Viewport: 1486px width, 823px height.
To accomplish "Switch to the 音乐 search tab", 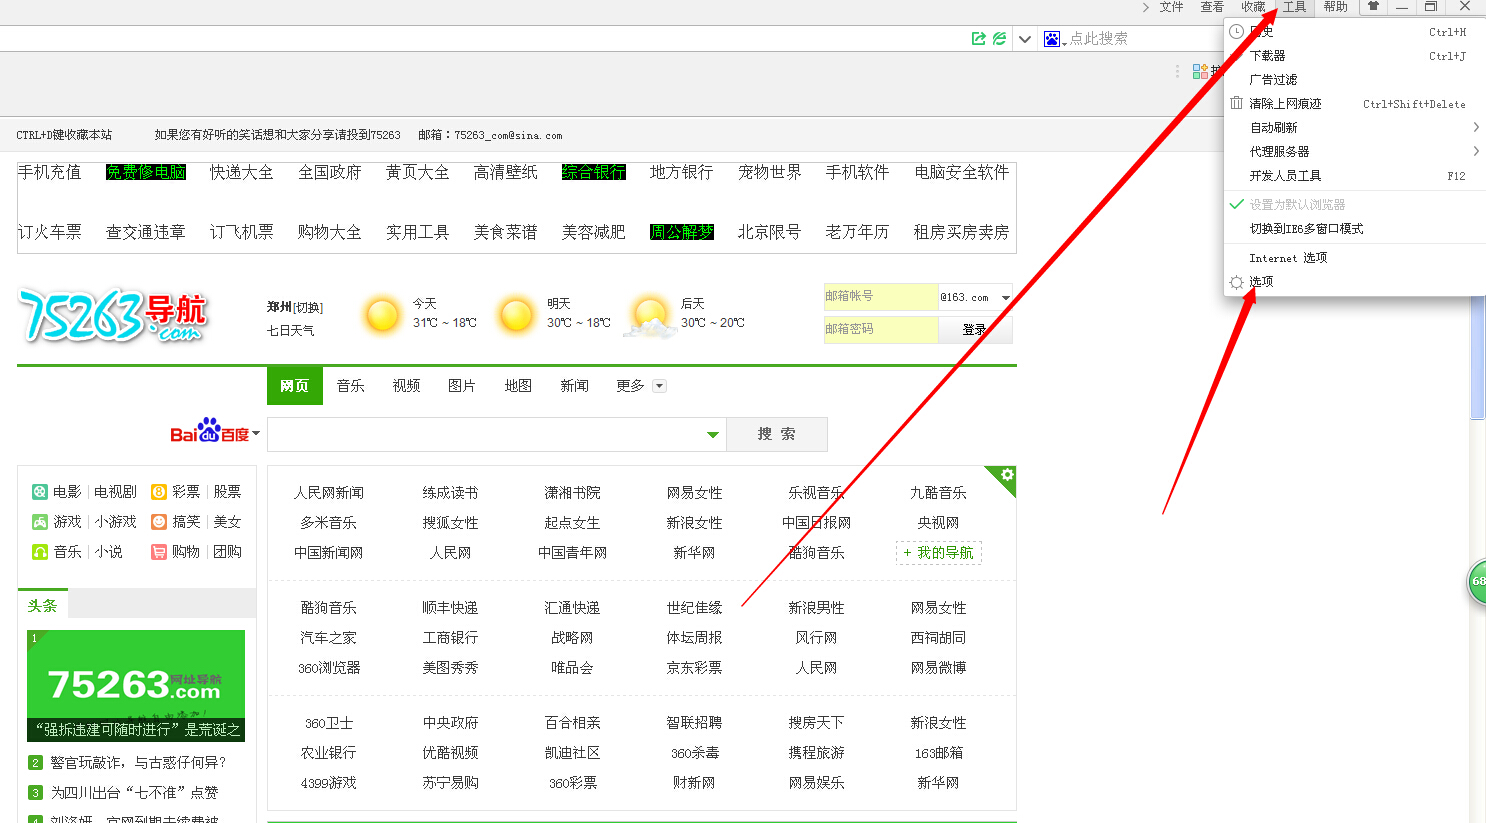I will 351,386.
